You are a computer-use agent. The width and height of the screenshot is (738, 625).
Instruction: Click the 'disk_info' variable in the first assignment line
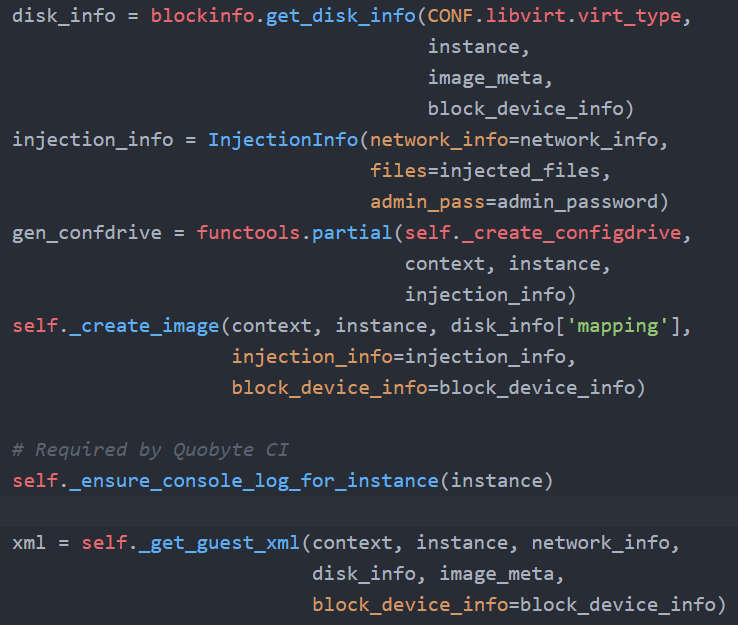coord(64,16)
